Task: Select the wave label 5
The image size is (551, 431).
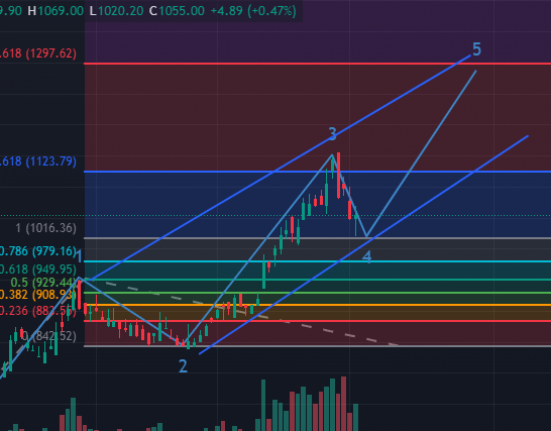Action: [x=477, y=49]
